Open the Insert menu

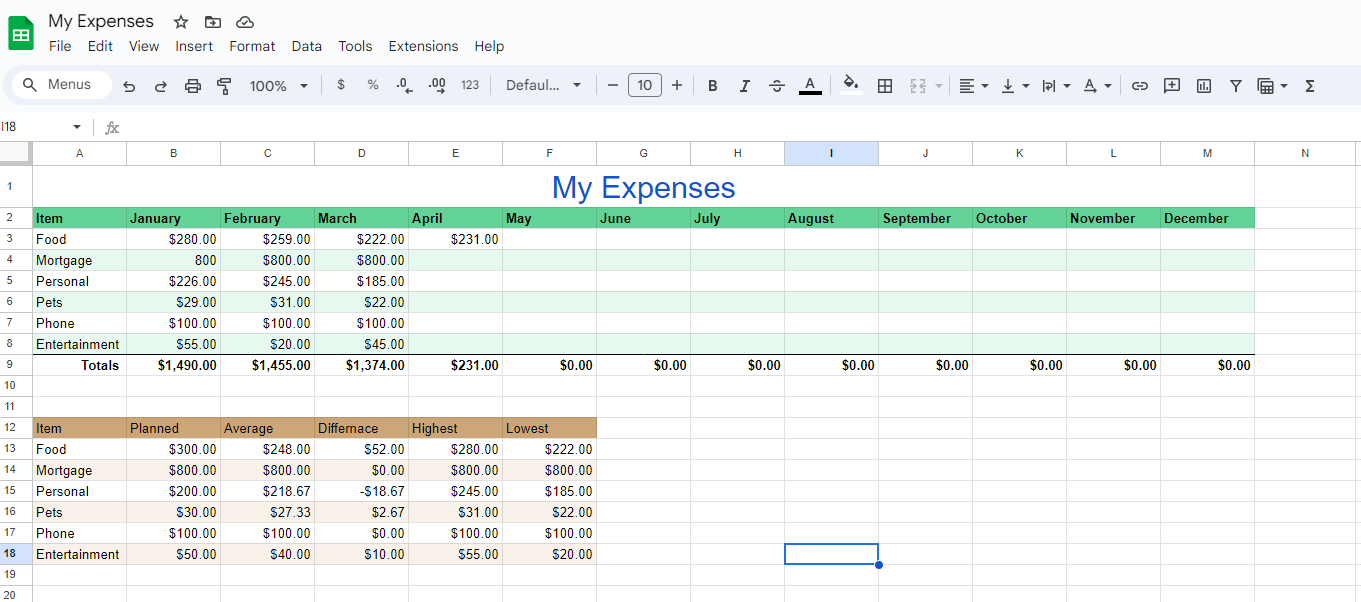pos(194,46)
